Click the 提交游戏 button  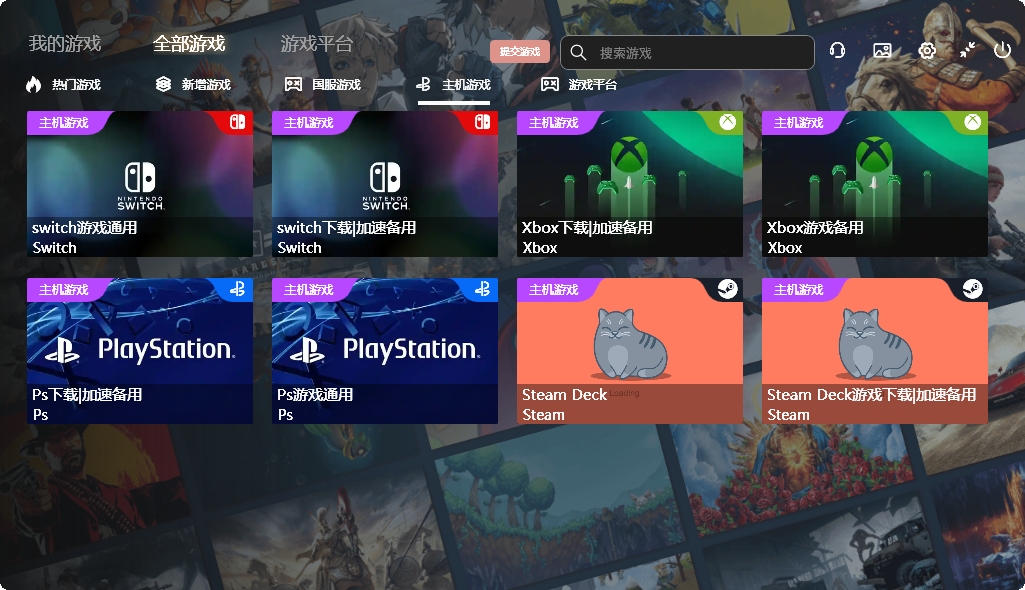520,52
